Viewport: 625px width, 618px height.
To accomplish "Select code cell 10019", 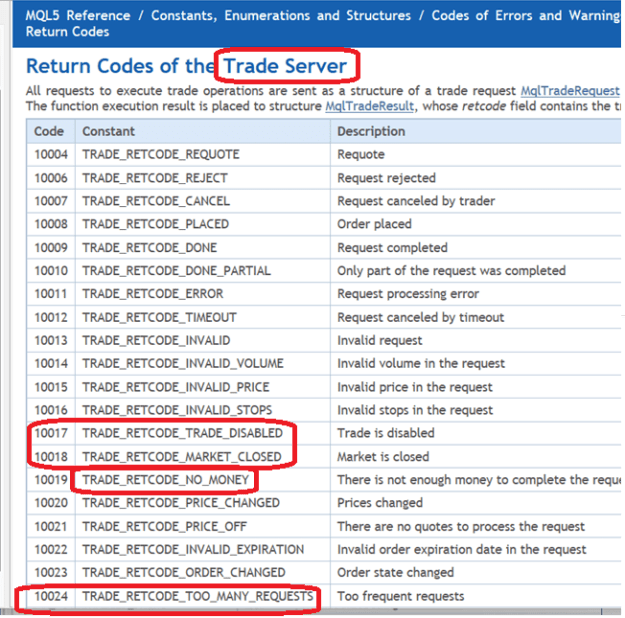I will coord(51,480).
